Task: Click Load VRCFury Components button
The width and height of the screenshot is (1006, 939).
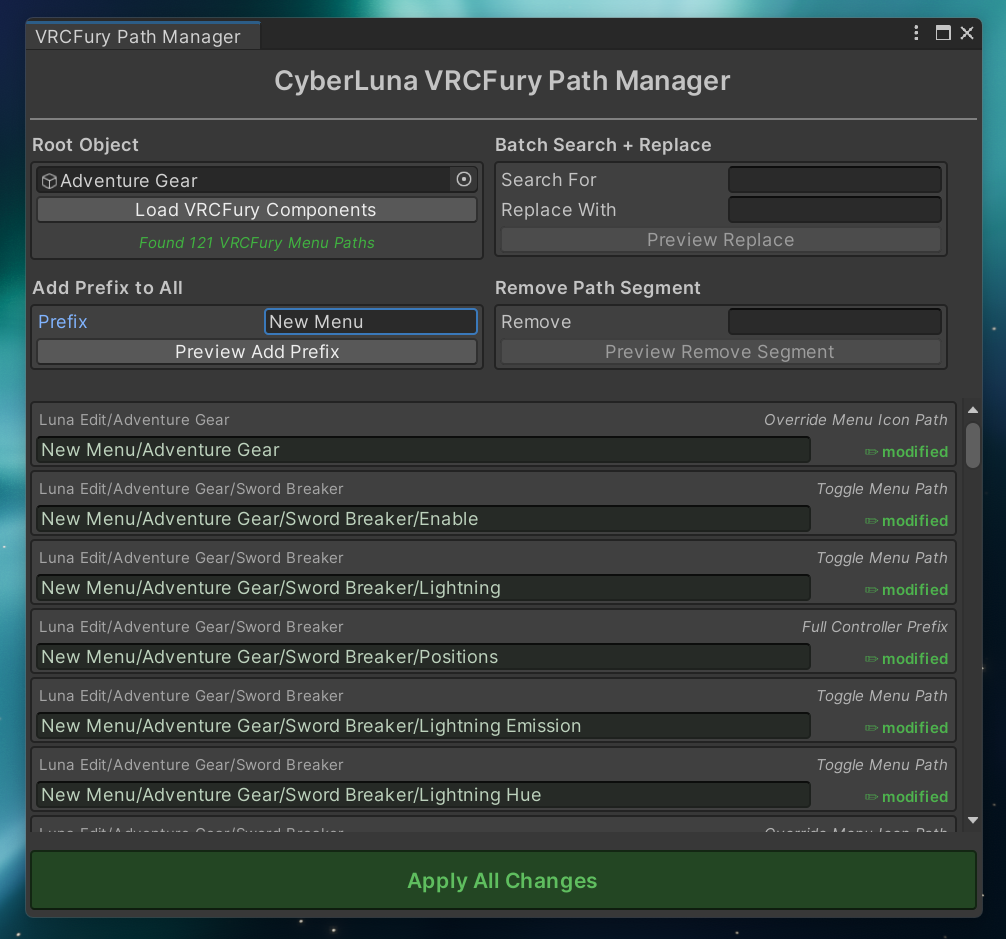Action: (257, 210)
